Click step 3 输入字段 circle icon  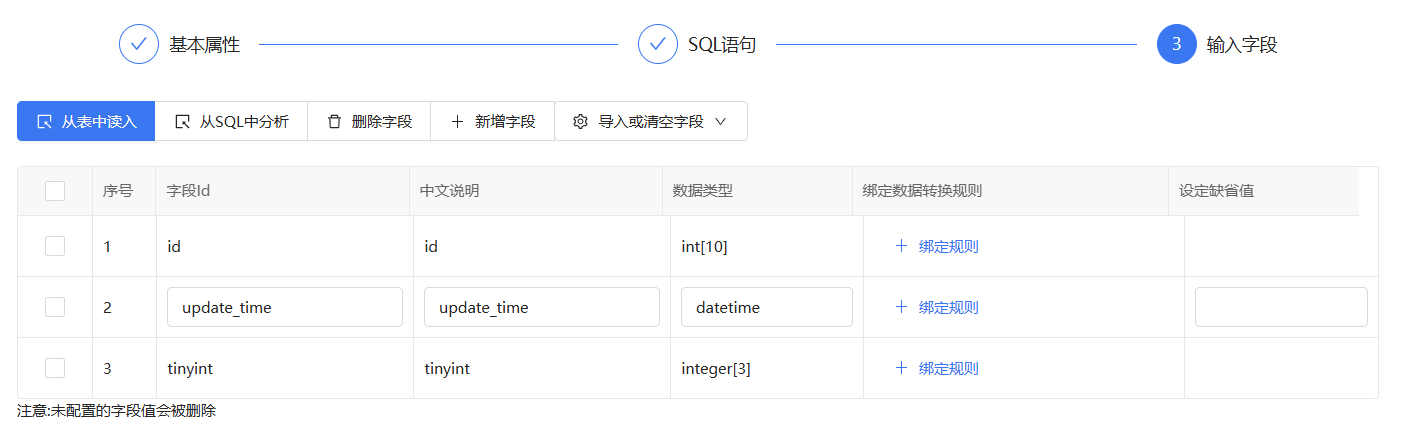click(1177, 44)
